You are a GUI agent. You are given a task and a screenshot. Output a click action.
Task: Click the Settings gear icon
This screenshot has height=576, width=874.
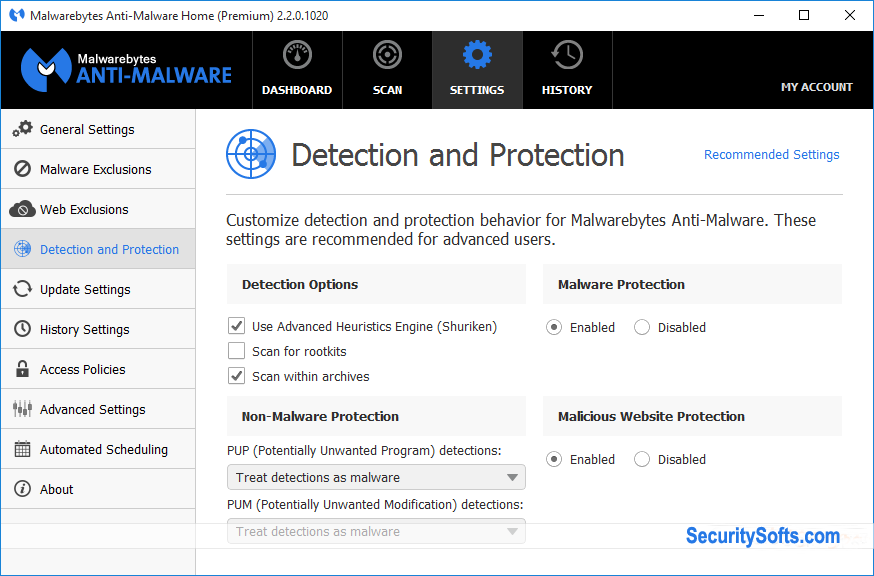pos(477,55)
